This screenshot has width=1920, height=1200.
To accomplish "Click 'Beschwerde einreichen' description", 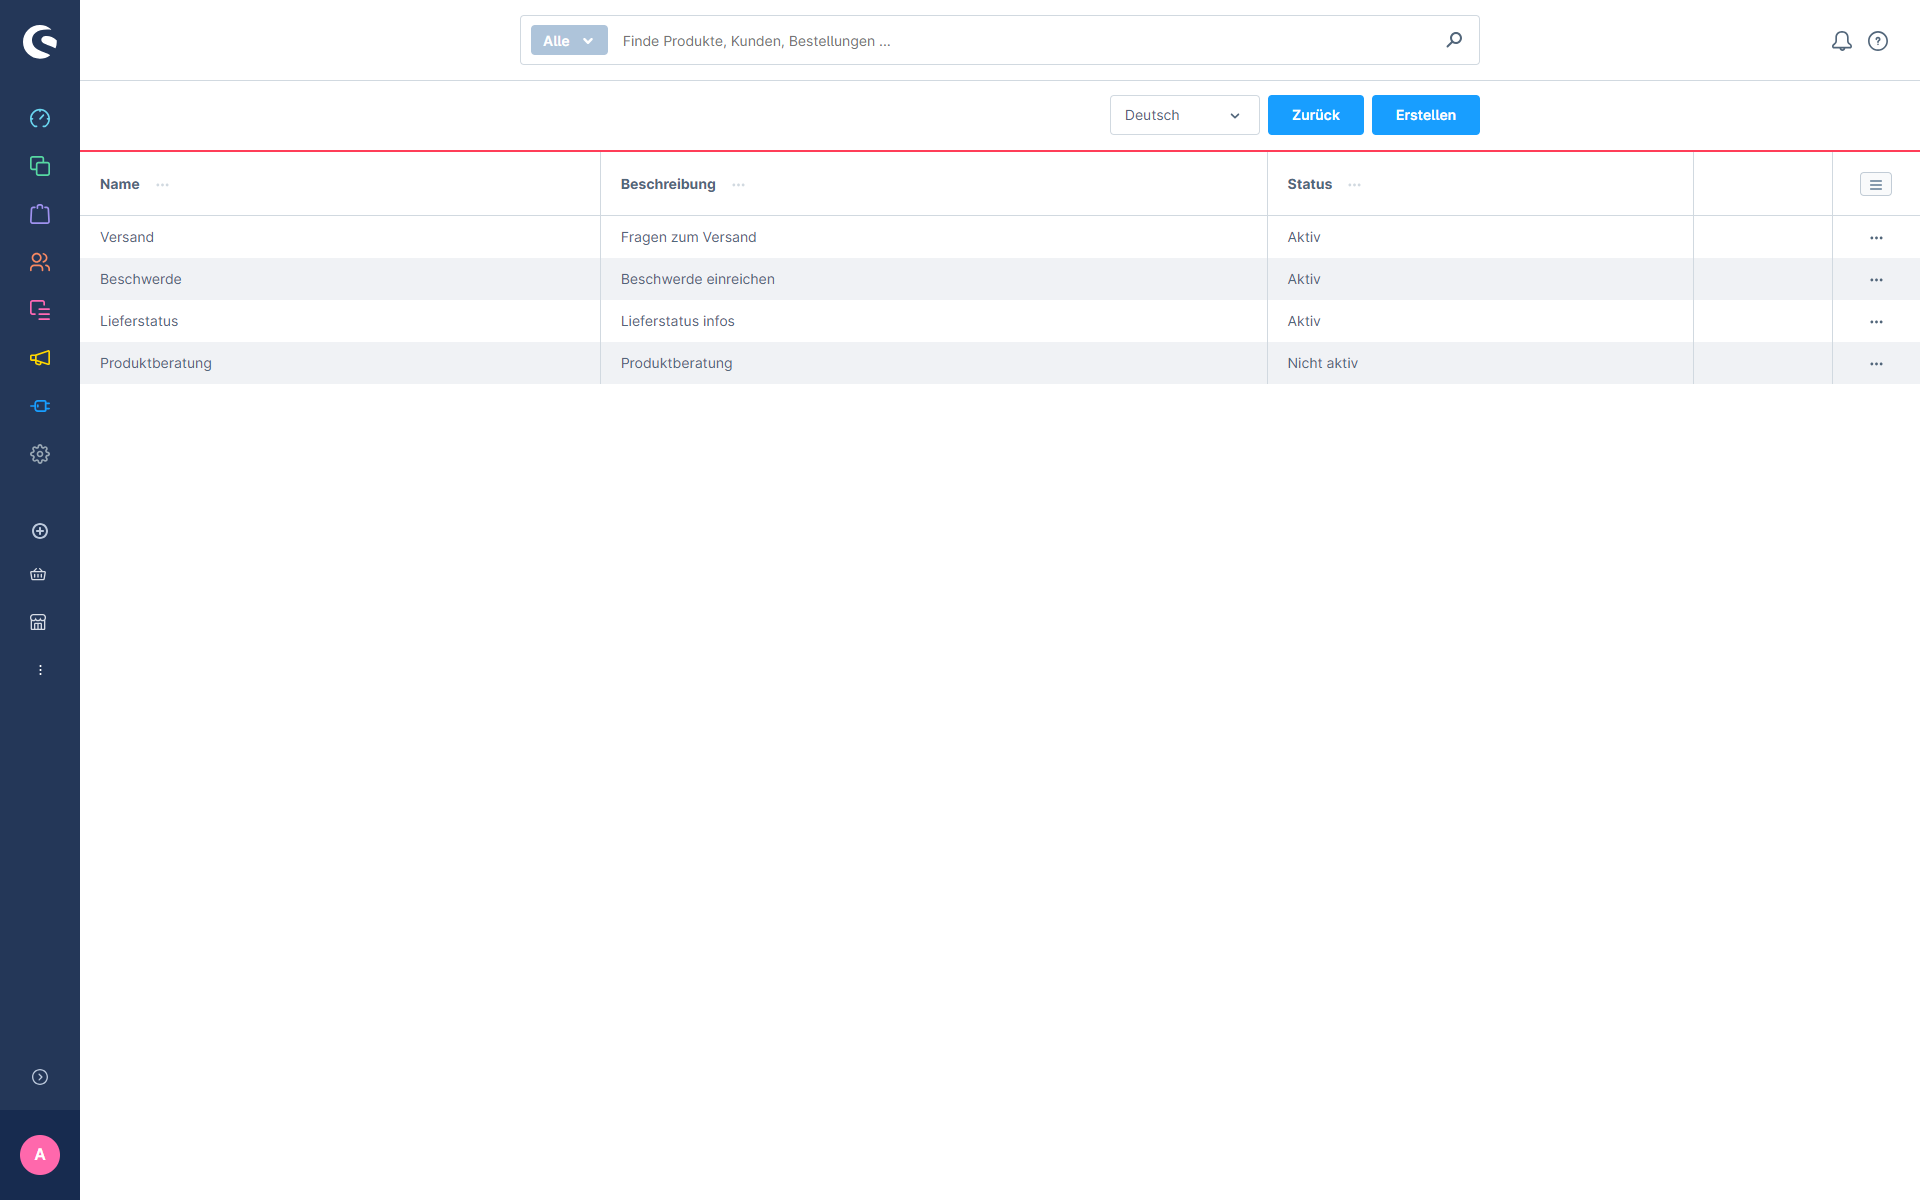I will tap(698, 279).
